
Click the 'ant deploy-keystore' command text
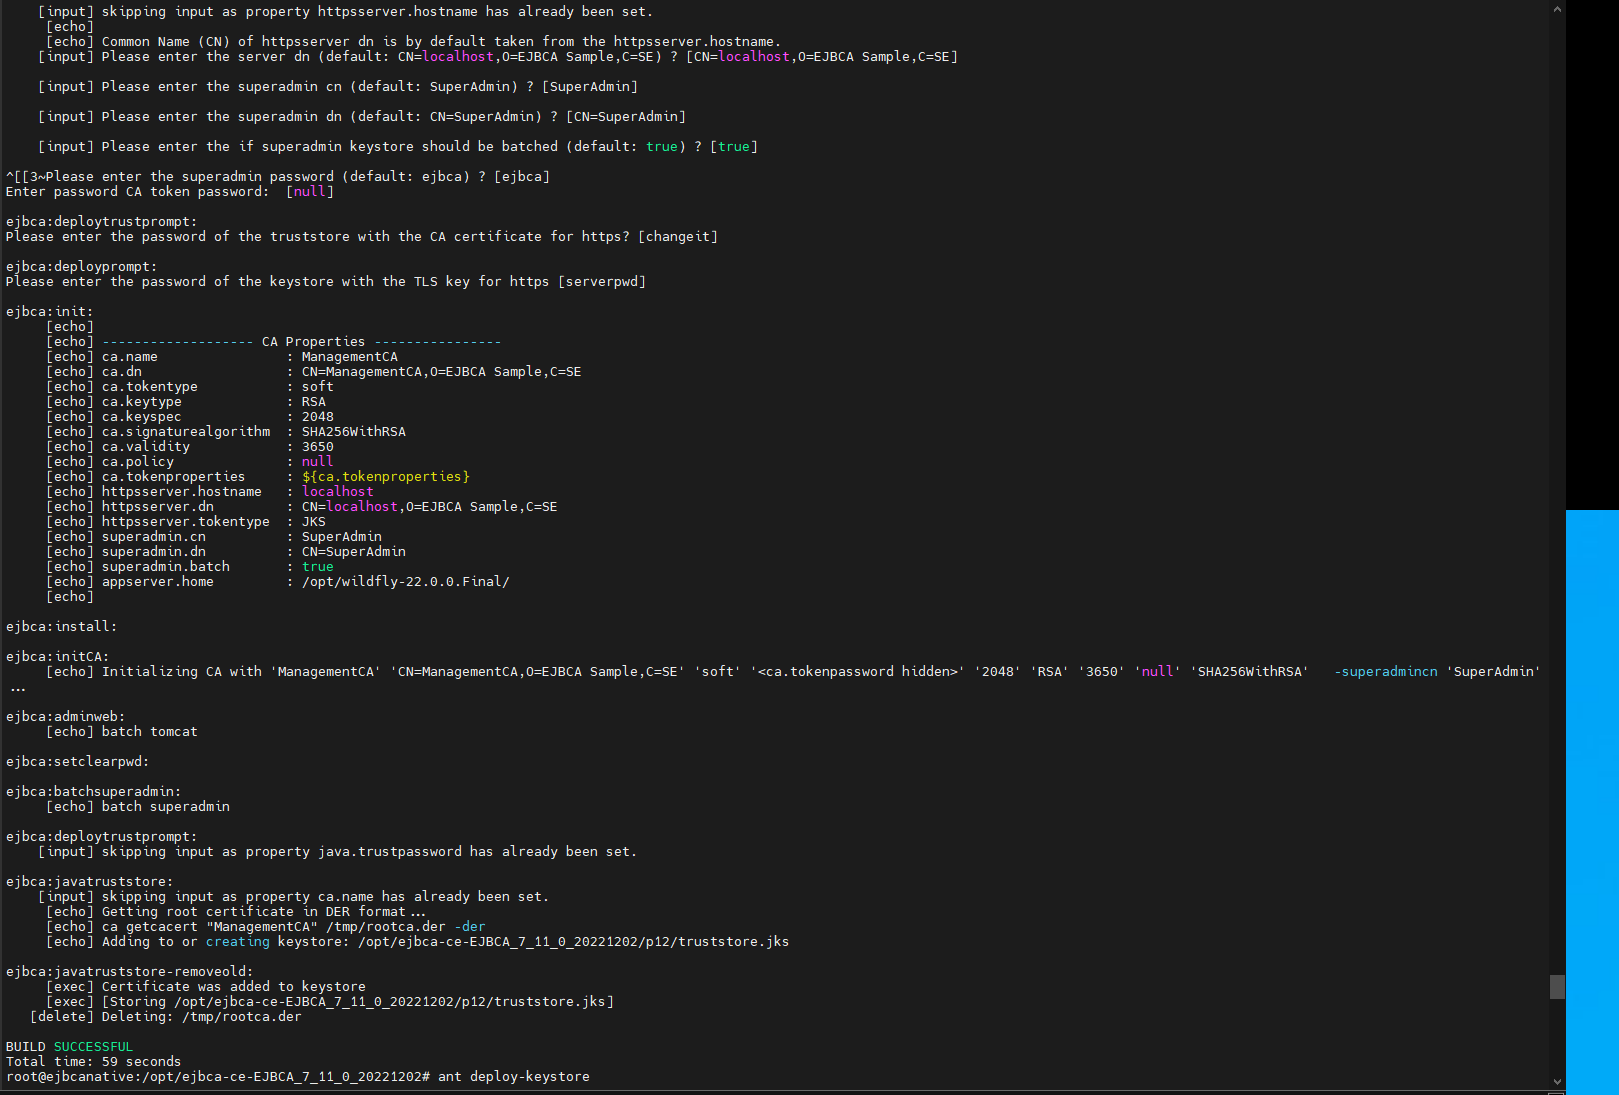(514, 1077)
